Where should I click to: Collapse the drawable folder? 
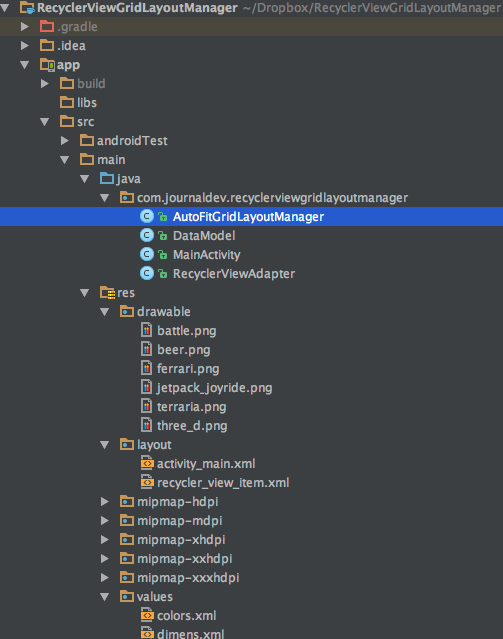click(x=105, y=312)
